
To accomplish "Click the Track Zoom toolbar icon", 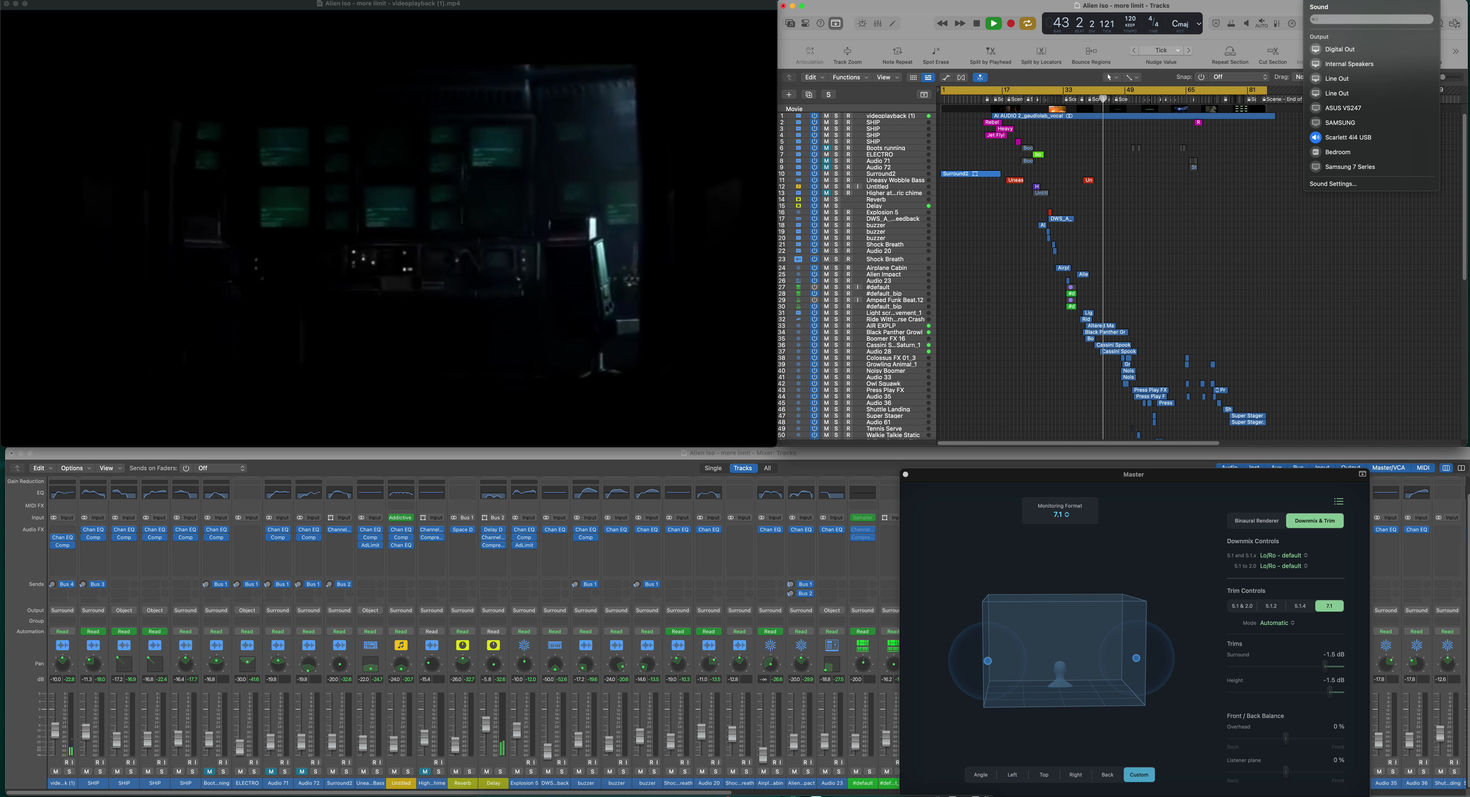I will (847, 50).
